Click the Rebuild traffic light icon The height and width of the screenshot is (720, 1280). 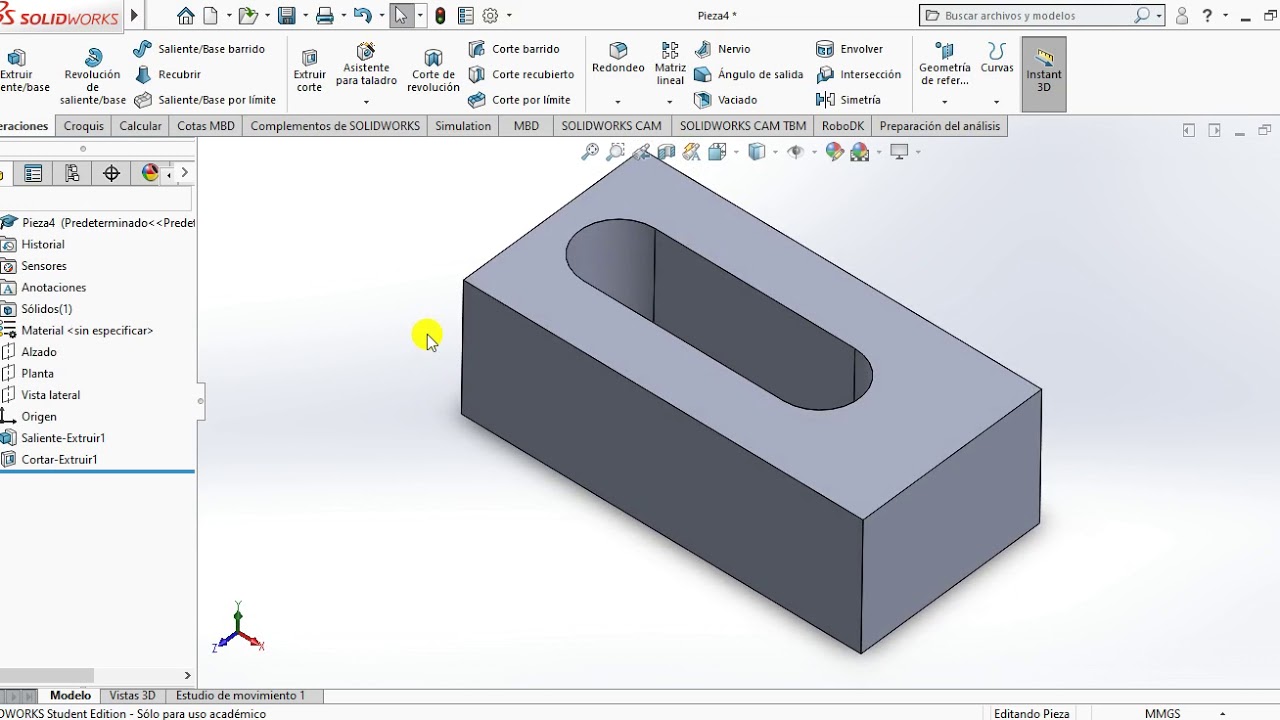point(440,16)
